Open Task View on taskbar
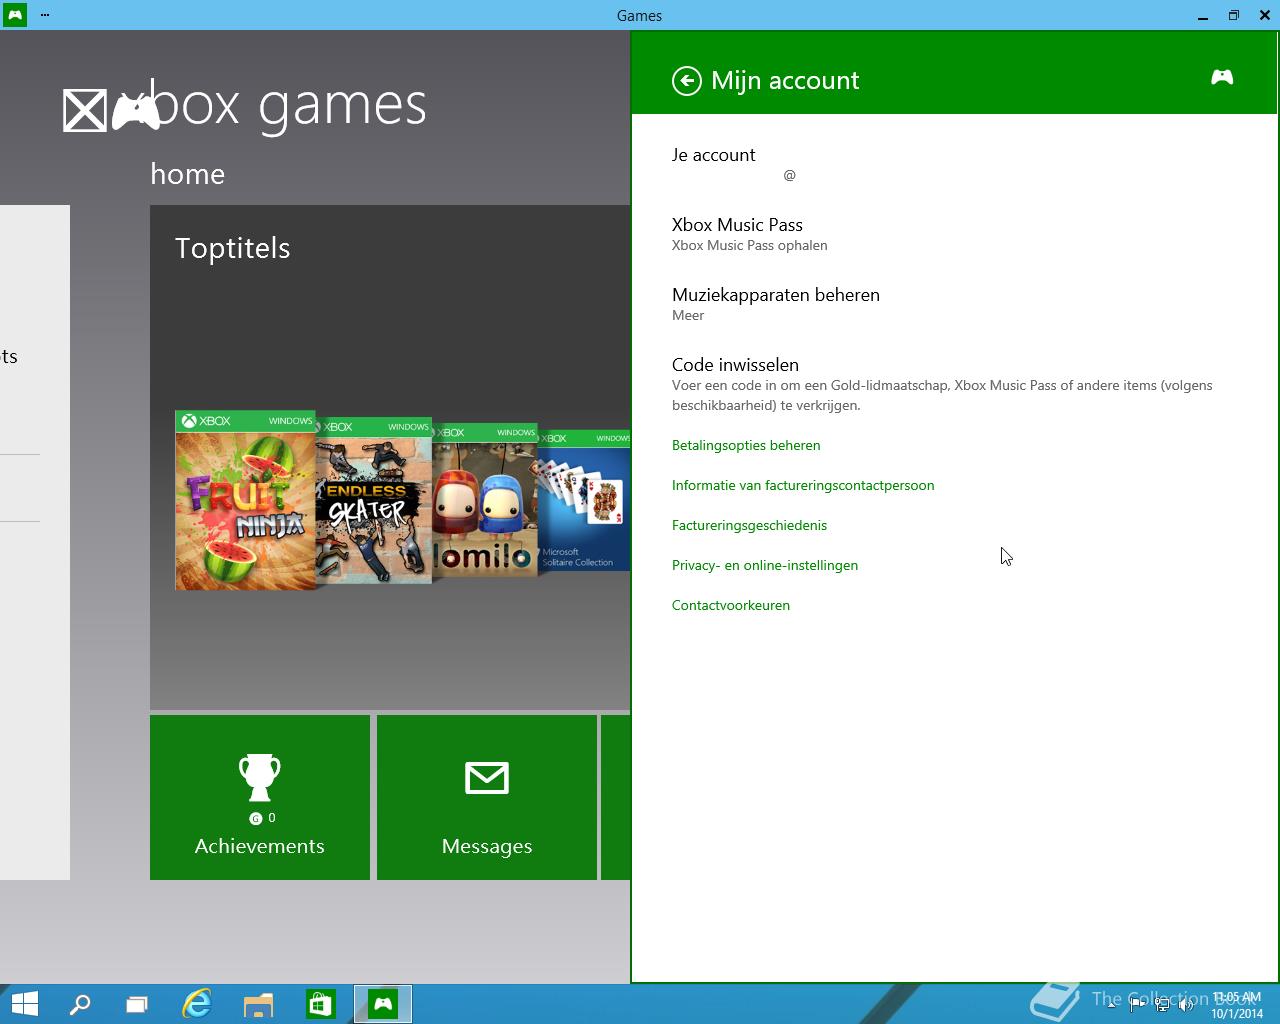This screenshot has width=1280, height=1024. pyautogui.click(x=137, y=1004)
